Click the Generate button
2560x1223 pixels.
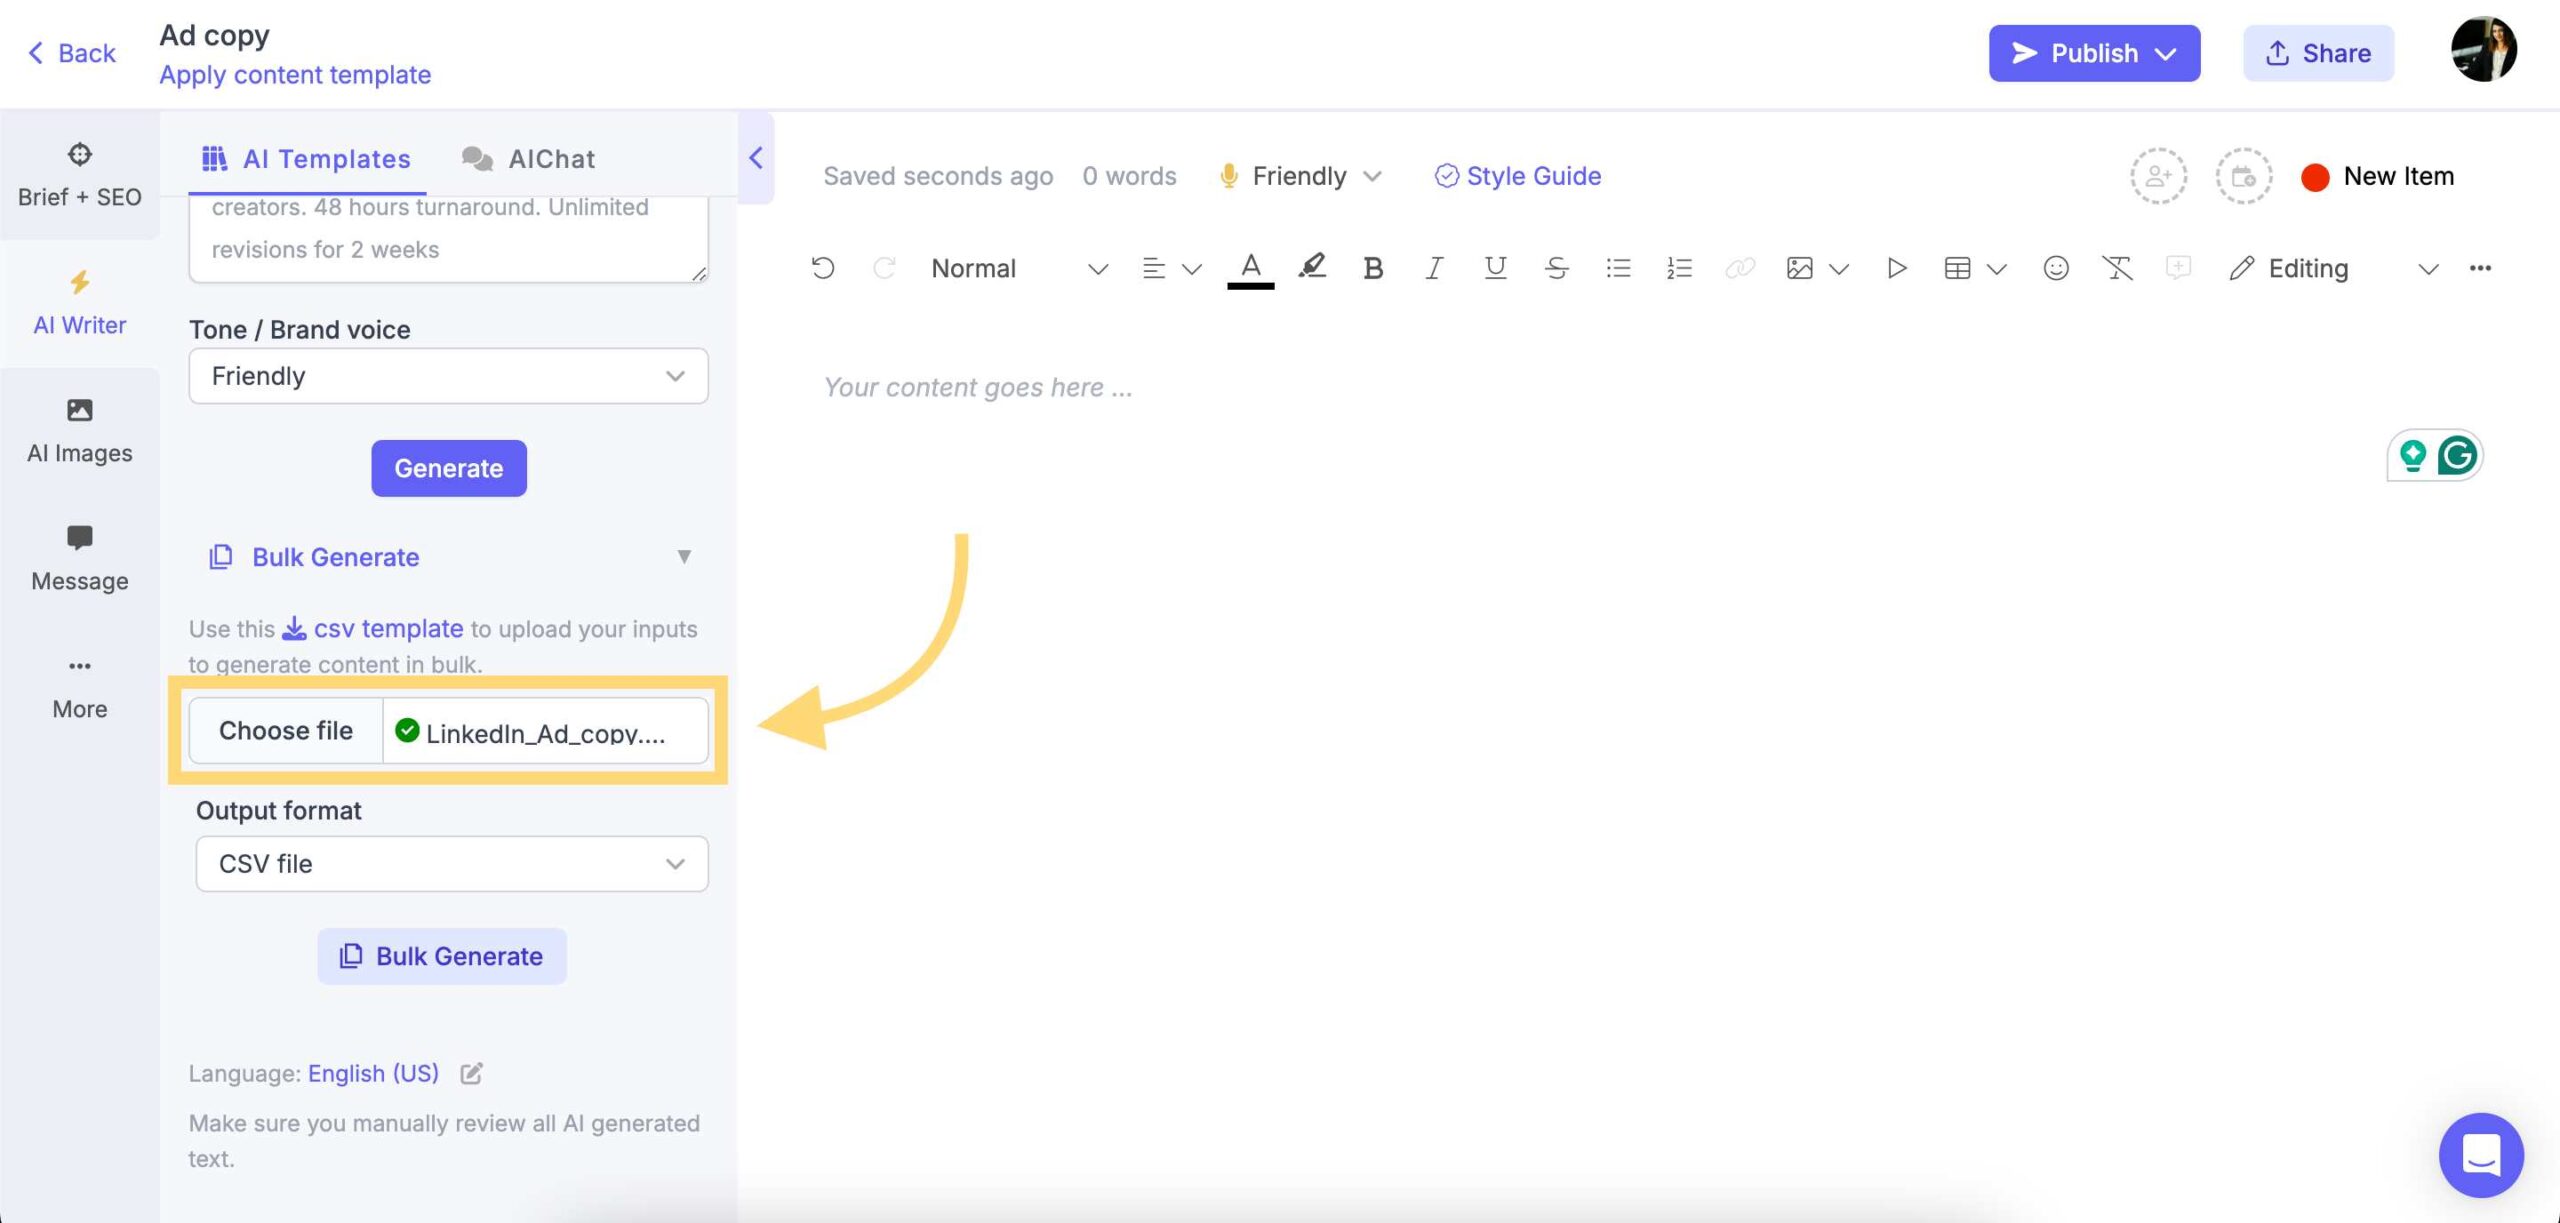click(447, 467)
